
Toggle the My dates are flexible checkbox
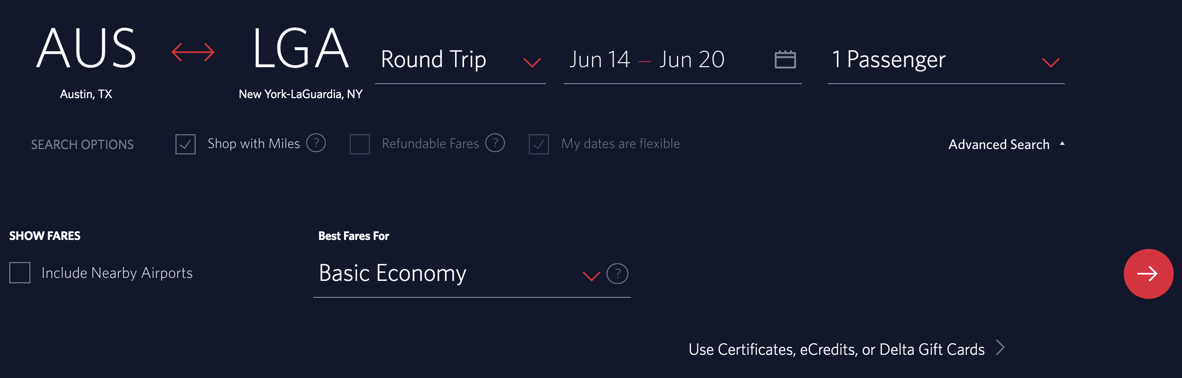(x=538, y=144)
